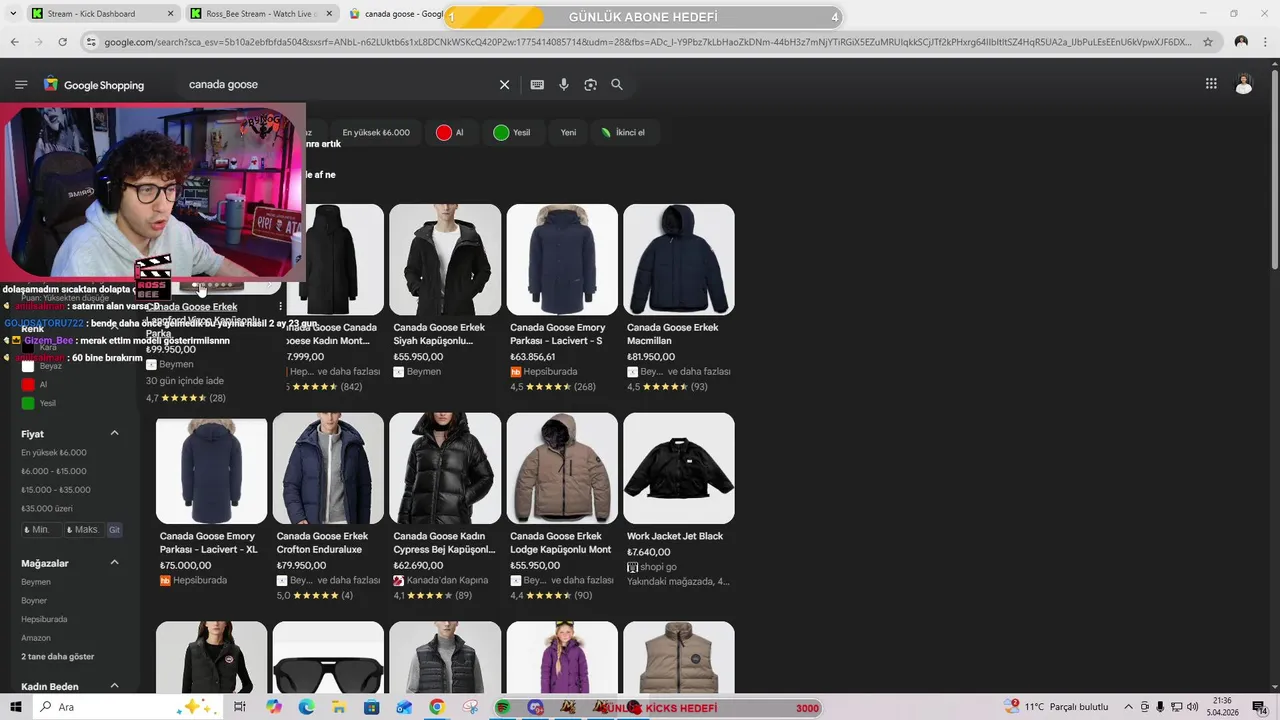The height and width of the screenshot is (720, 1280).
Task: Filter price ₺35.000 üzeri
Action: pos(47,508)
